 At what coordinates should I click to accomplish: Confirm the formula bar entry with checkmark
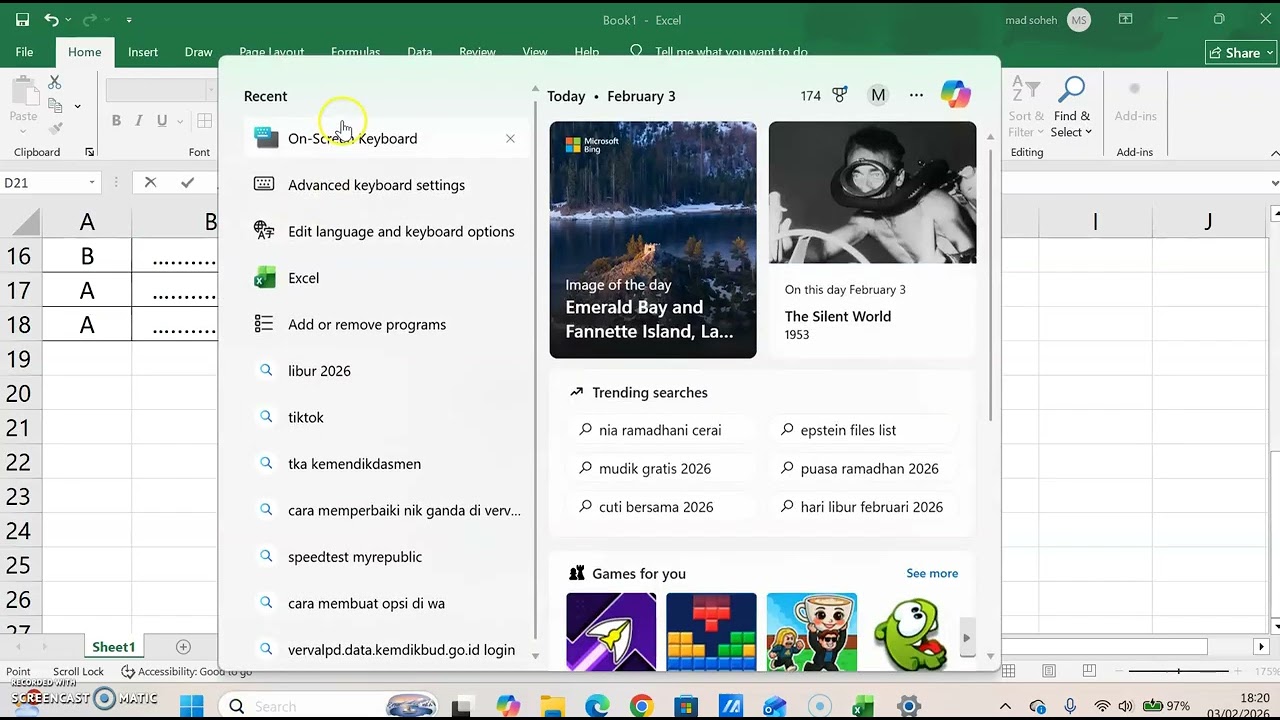click(x=187, y=182)
